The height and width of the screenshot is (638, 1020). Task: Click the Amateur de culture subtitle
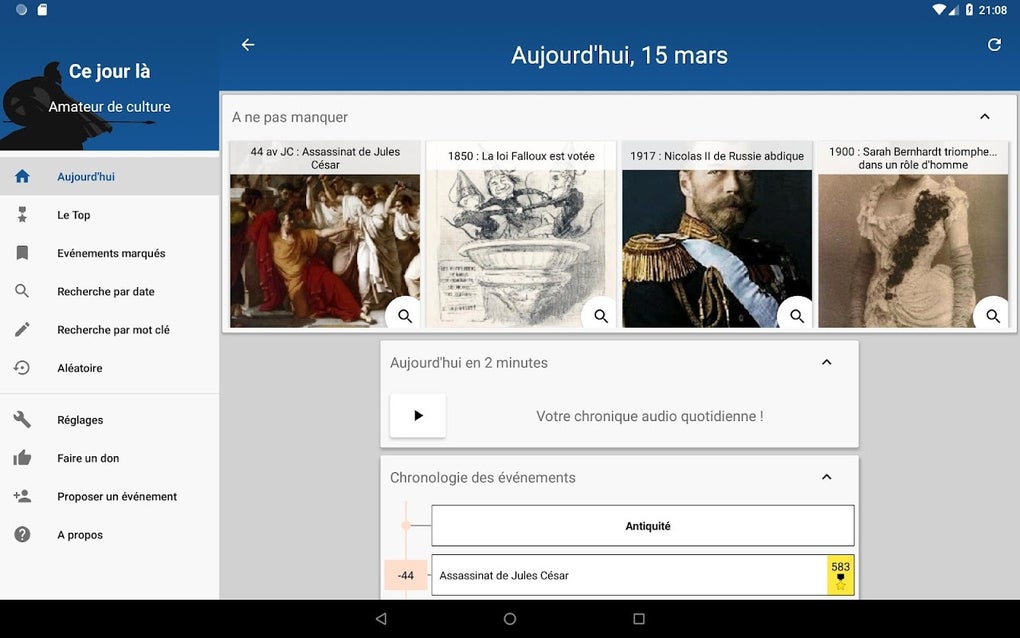(x=109, y=107)
